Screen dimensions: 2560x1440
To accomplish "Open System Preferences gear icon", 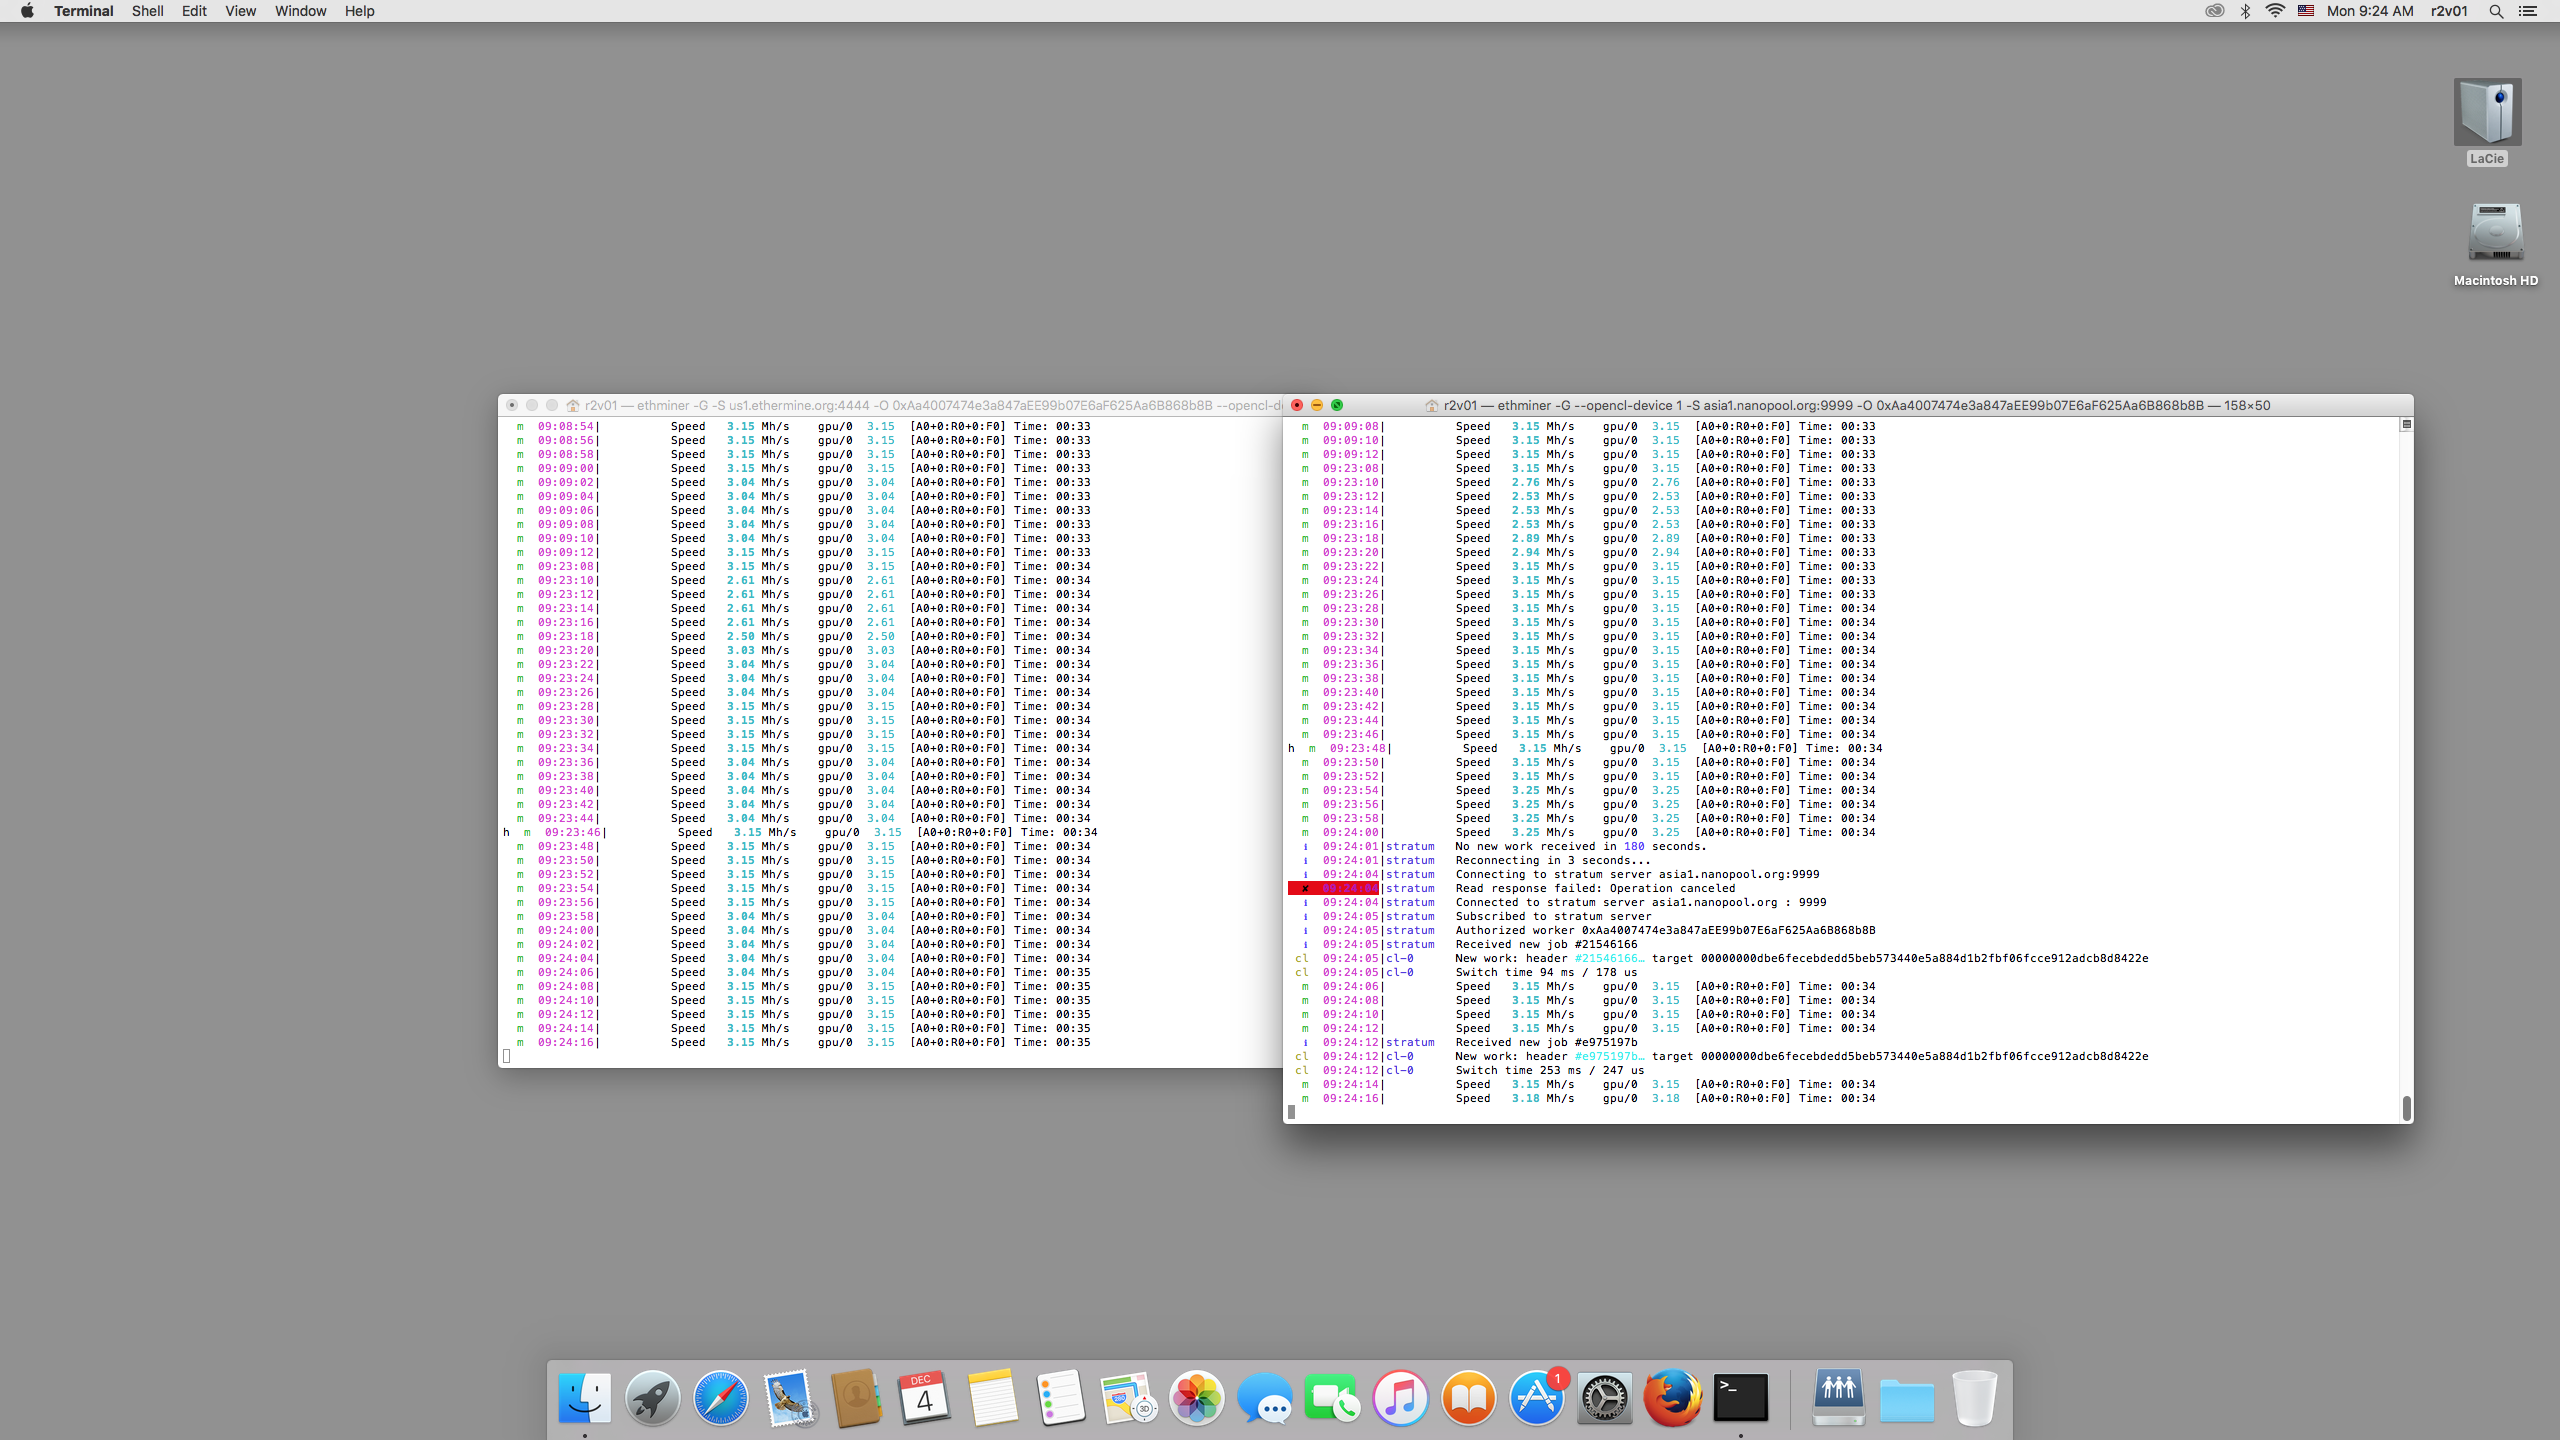I will pyautogui.click(x=1604, y=1397).
